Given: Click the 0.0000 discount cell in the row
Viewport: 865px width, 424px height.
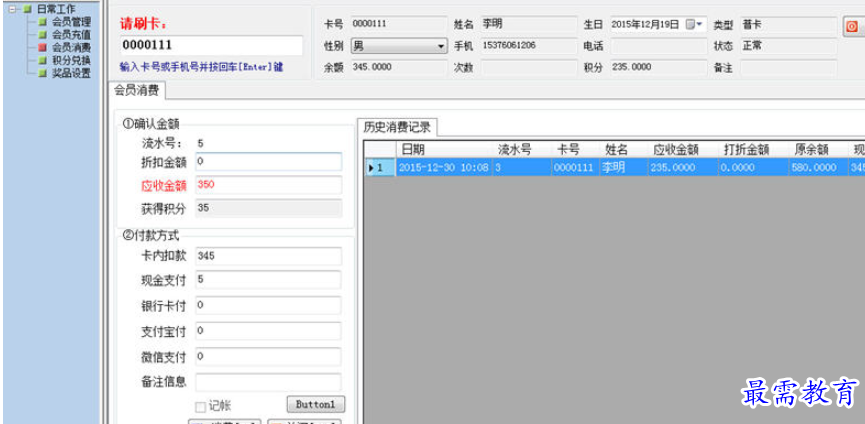Looking at the screenshot, I should tap(754, 168).
